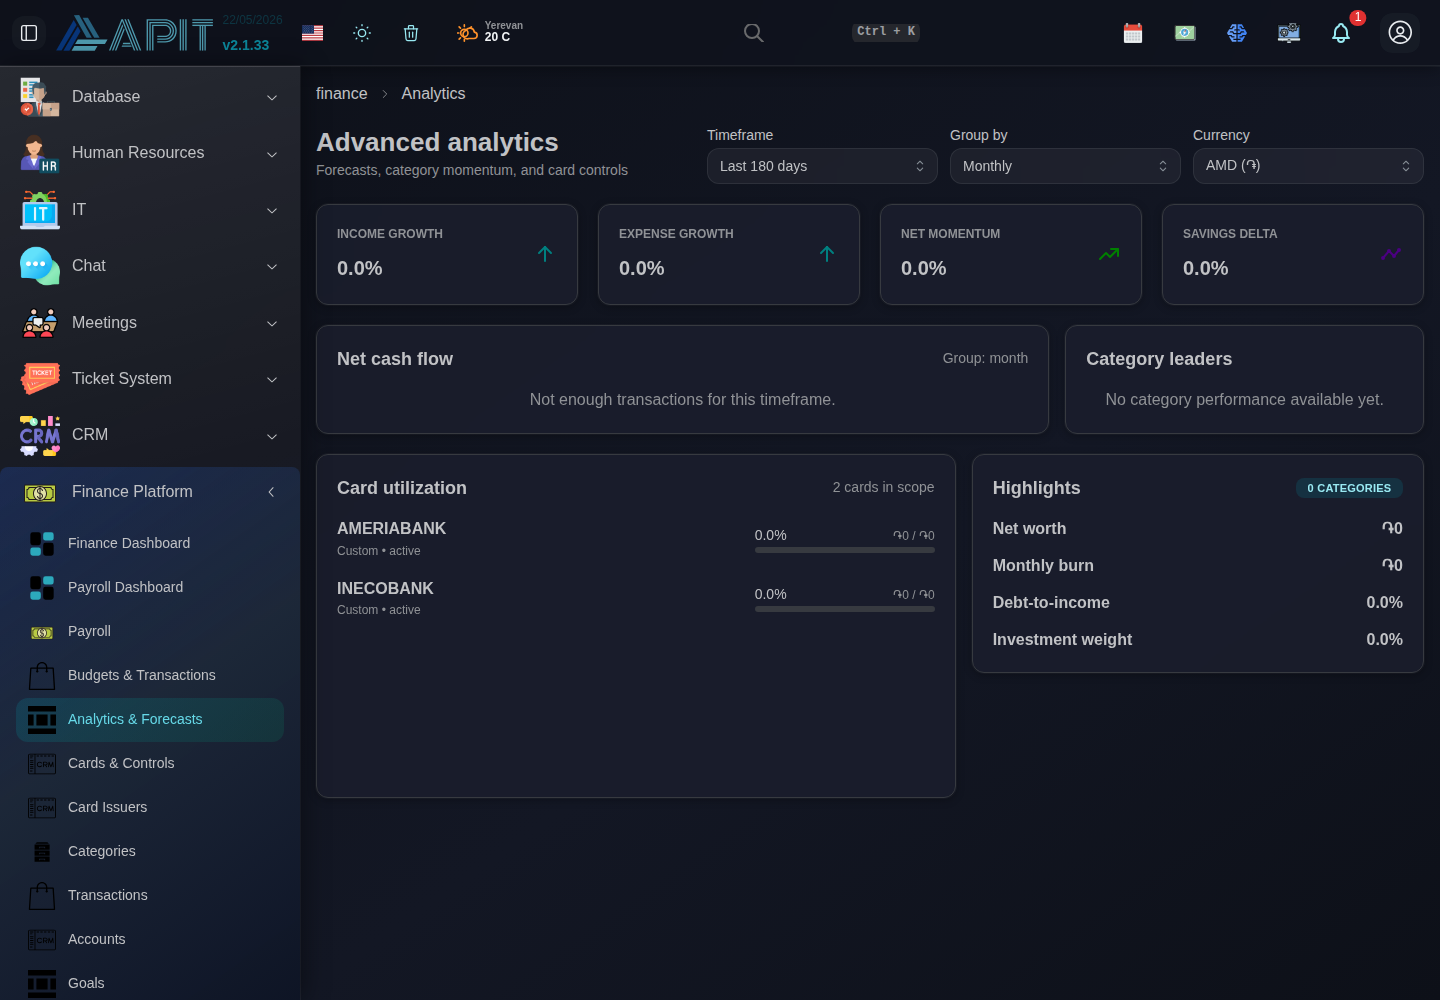Click the Savings Delta trend icon
The height and width of the screenshot is (1000, 1440).
1391,254
